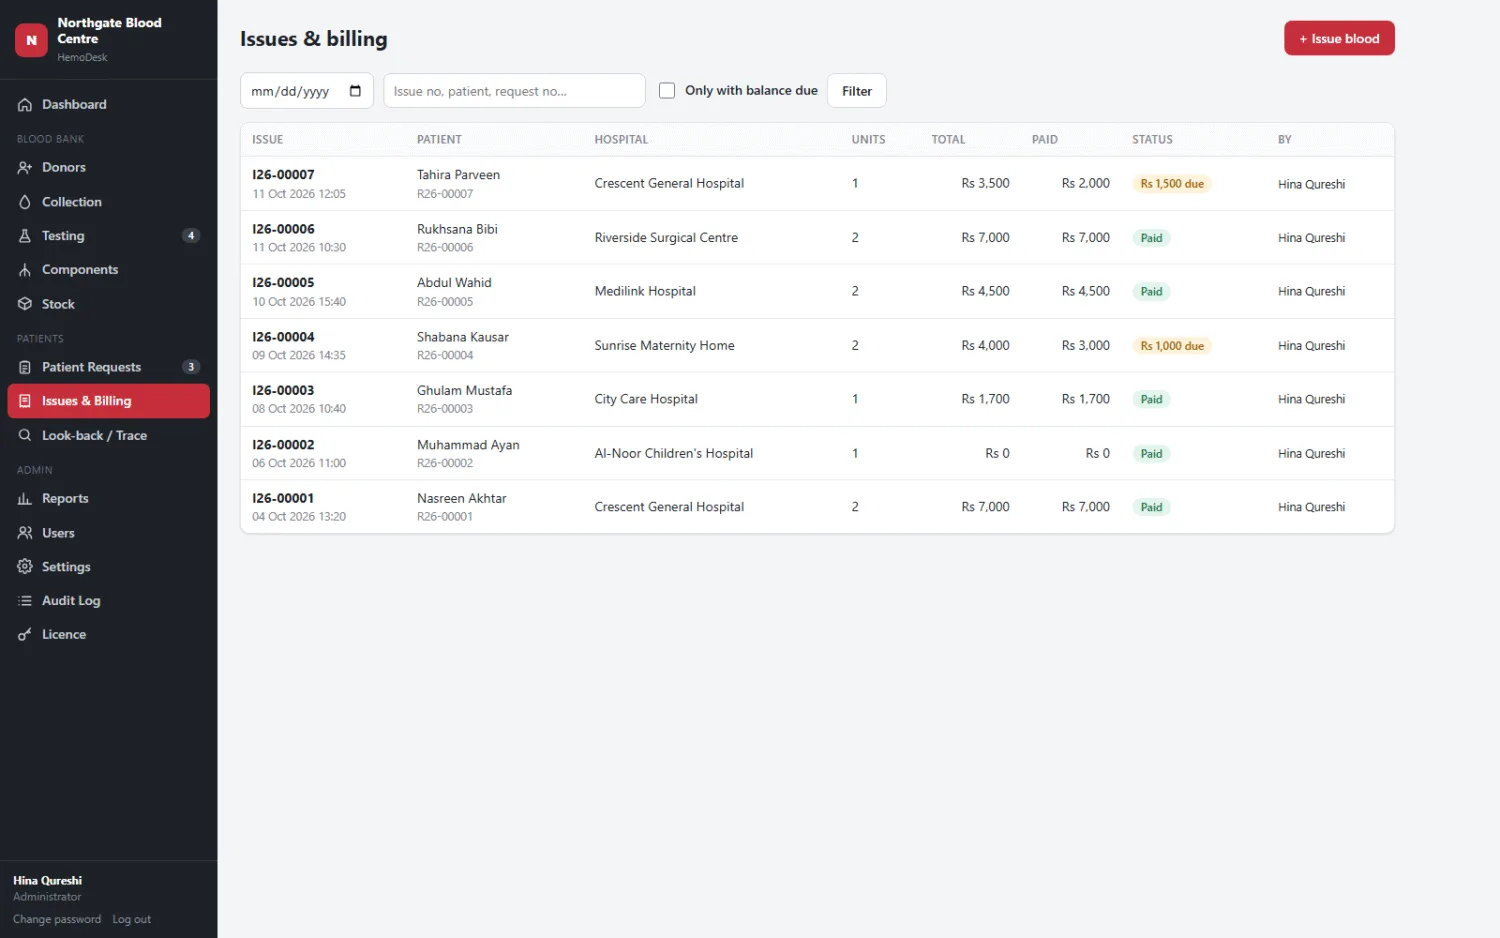Select the Rs 1,000 due status badge
Image resolution: width=1500 pixels, height=938 pixels.
click(1172, 346)
